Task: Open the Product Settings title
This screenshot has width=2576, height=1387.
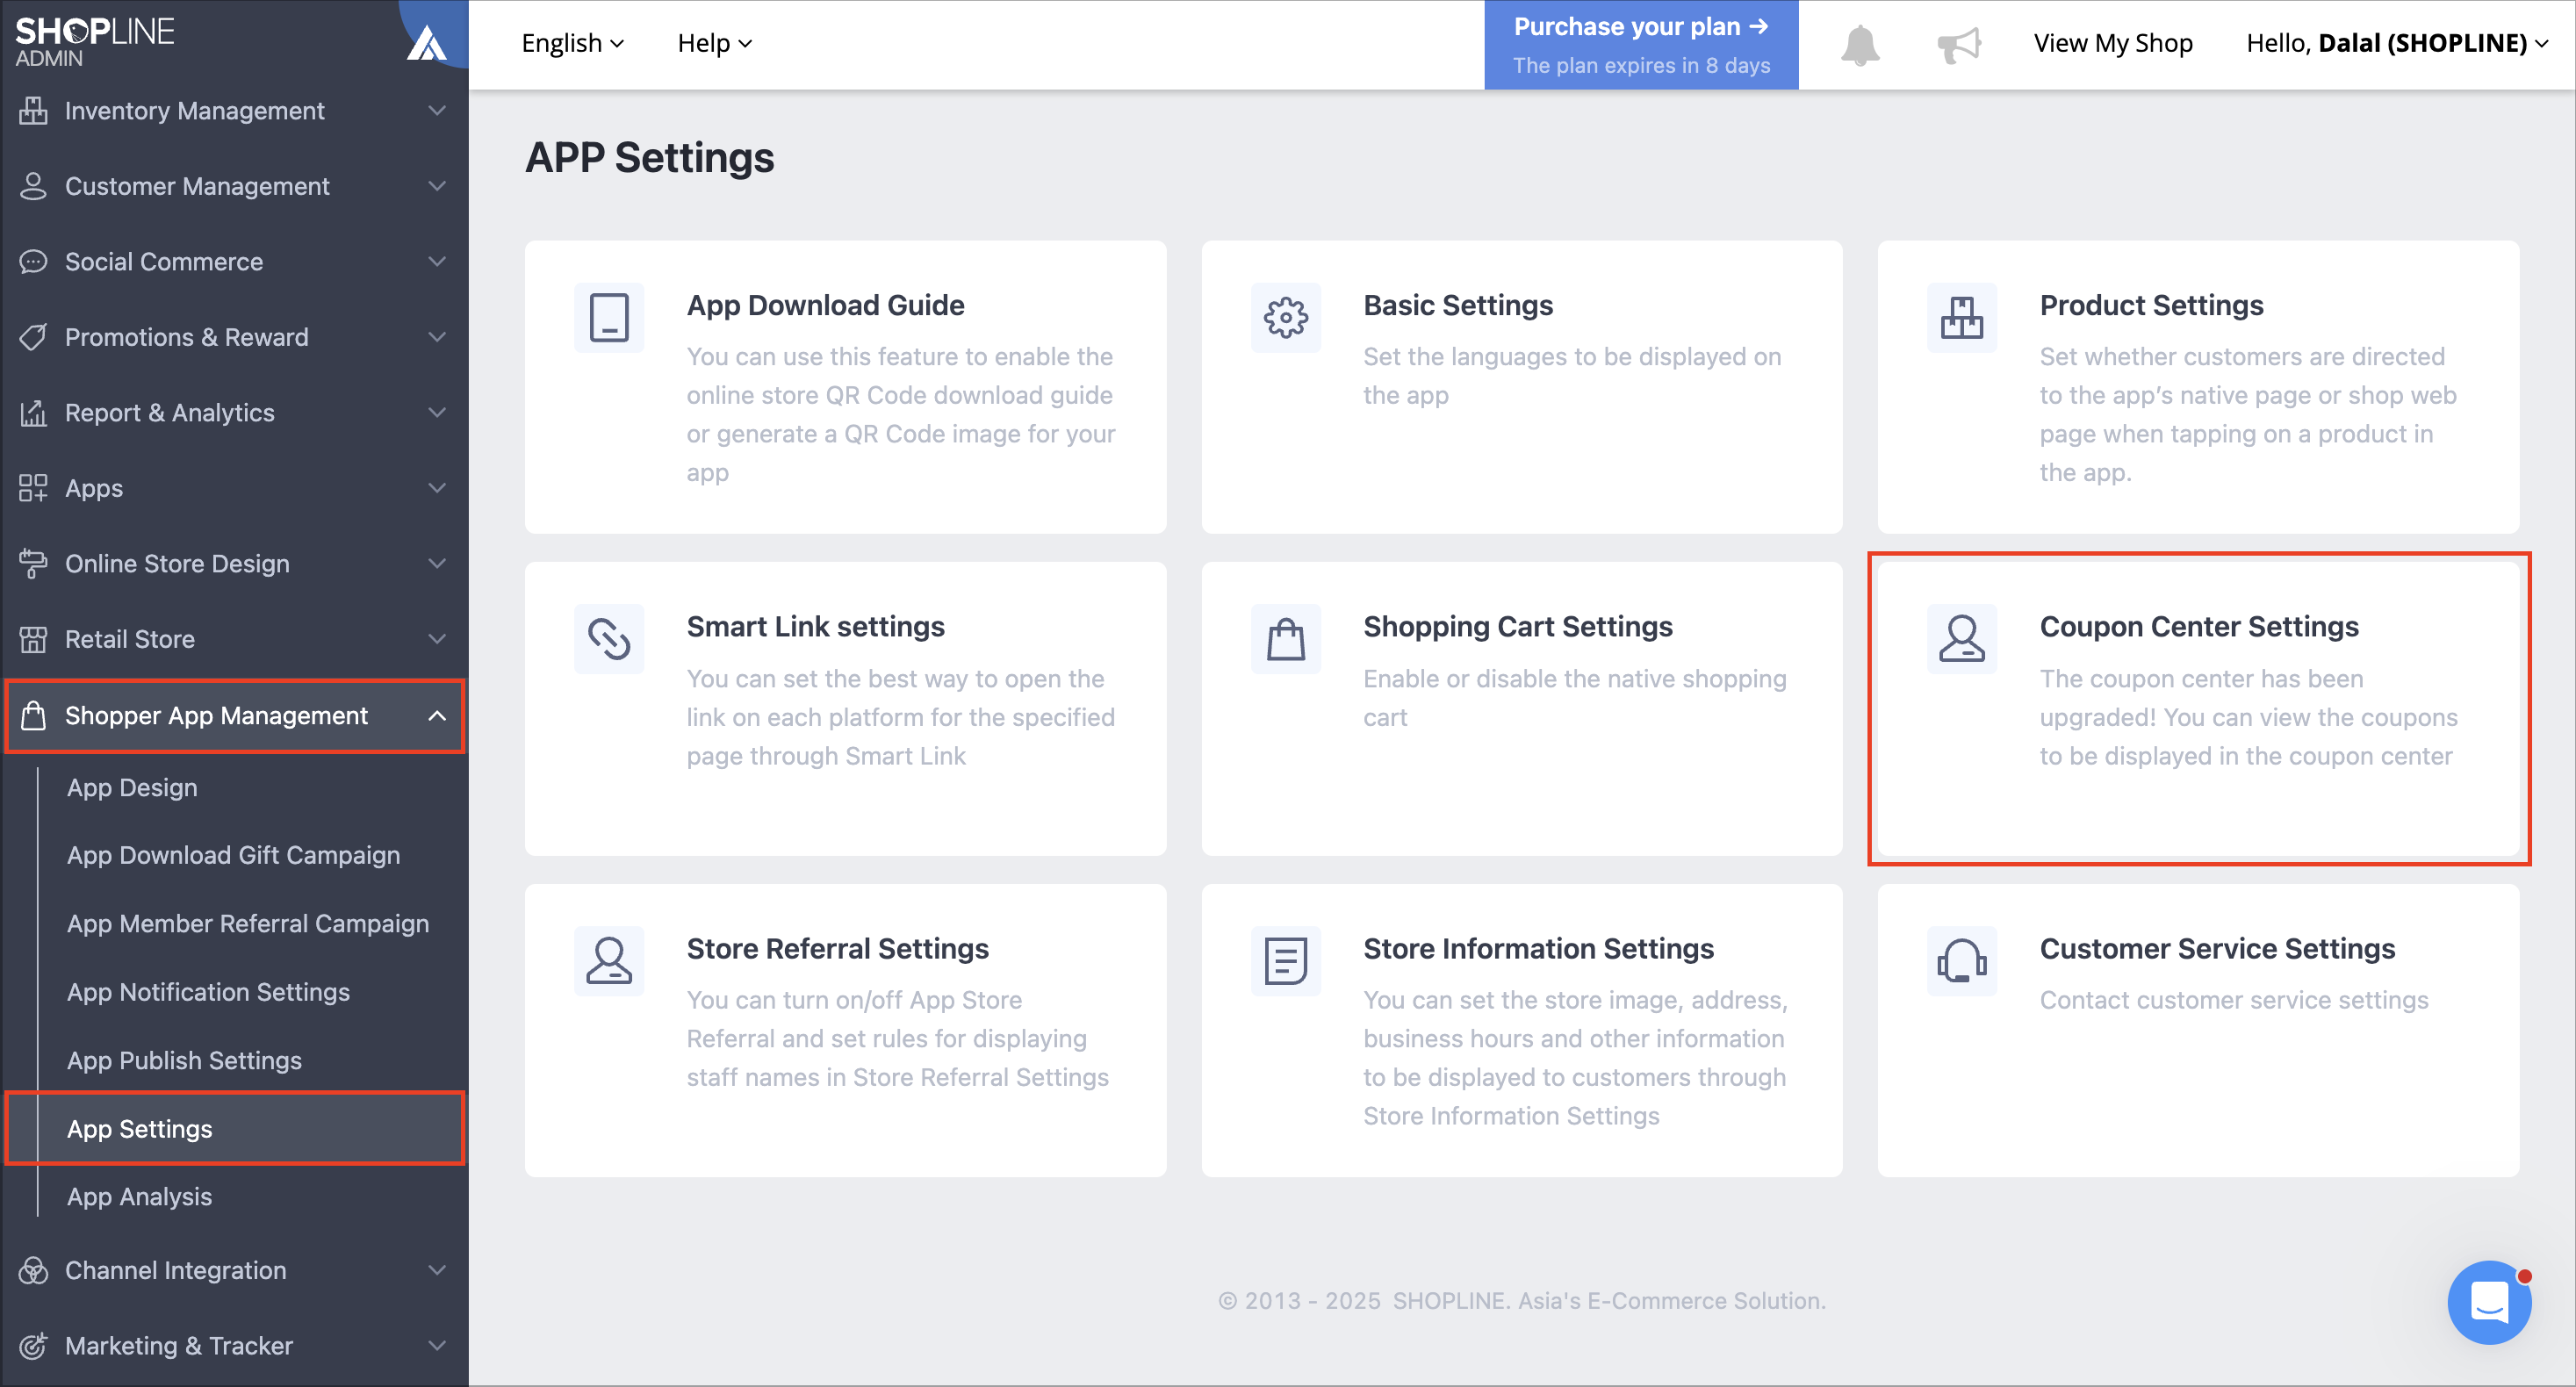Action: point(2151,305)
